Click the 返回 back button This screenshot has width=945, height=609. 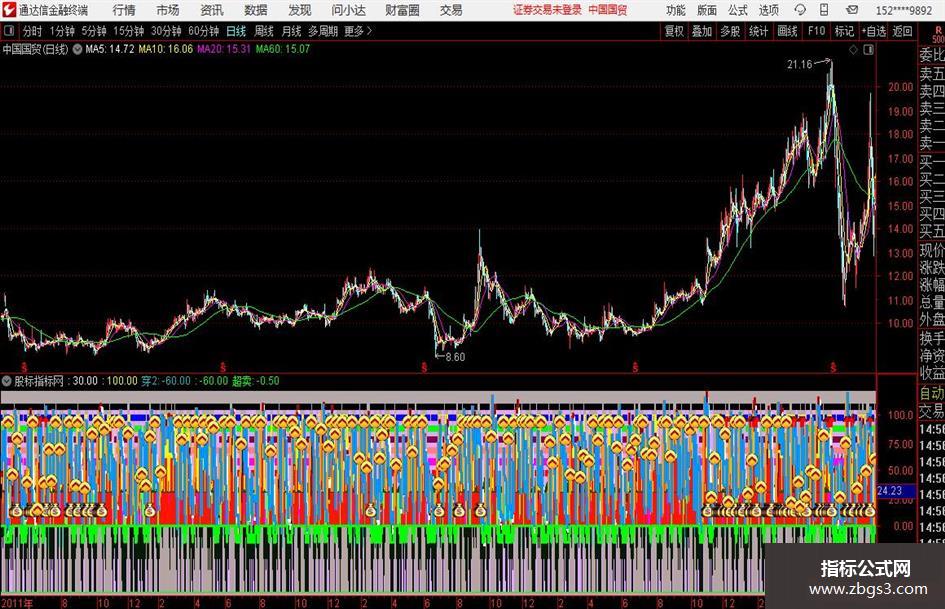pyautogui.click(x=902, y=31)
